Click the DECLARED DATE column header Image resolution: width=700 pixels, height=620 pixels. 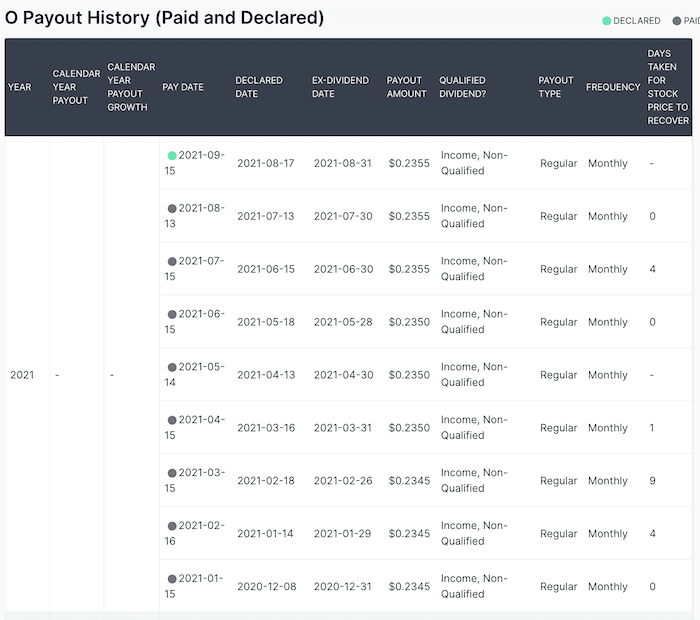click(259, 87)
